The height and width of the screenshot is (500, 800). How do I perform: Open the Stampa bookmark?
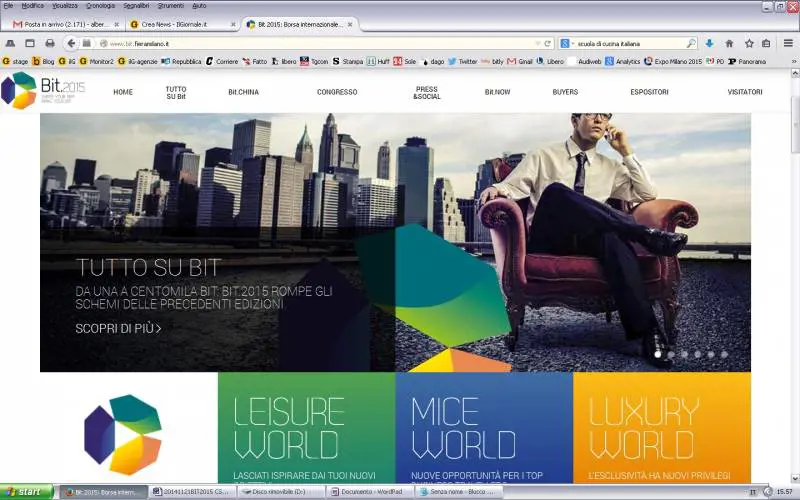[348, 61]
